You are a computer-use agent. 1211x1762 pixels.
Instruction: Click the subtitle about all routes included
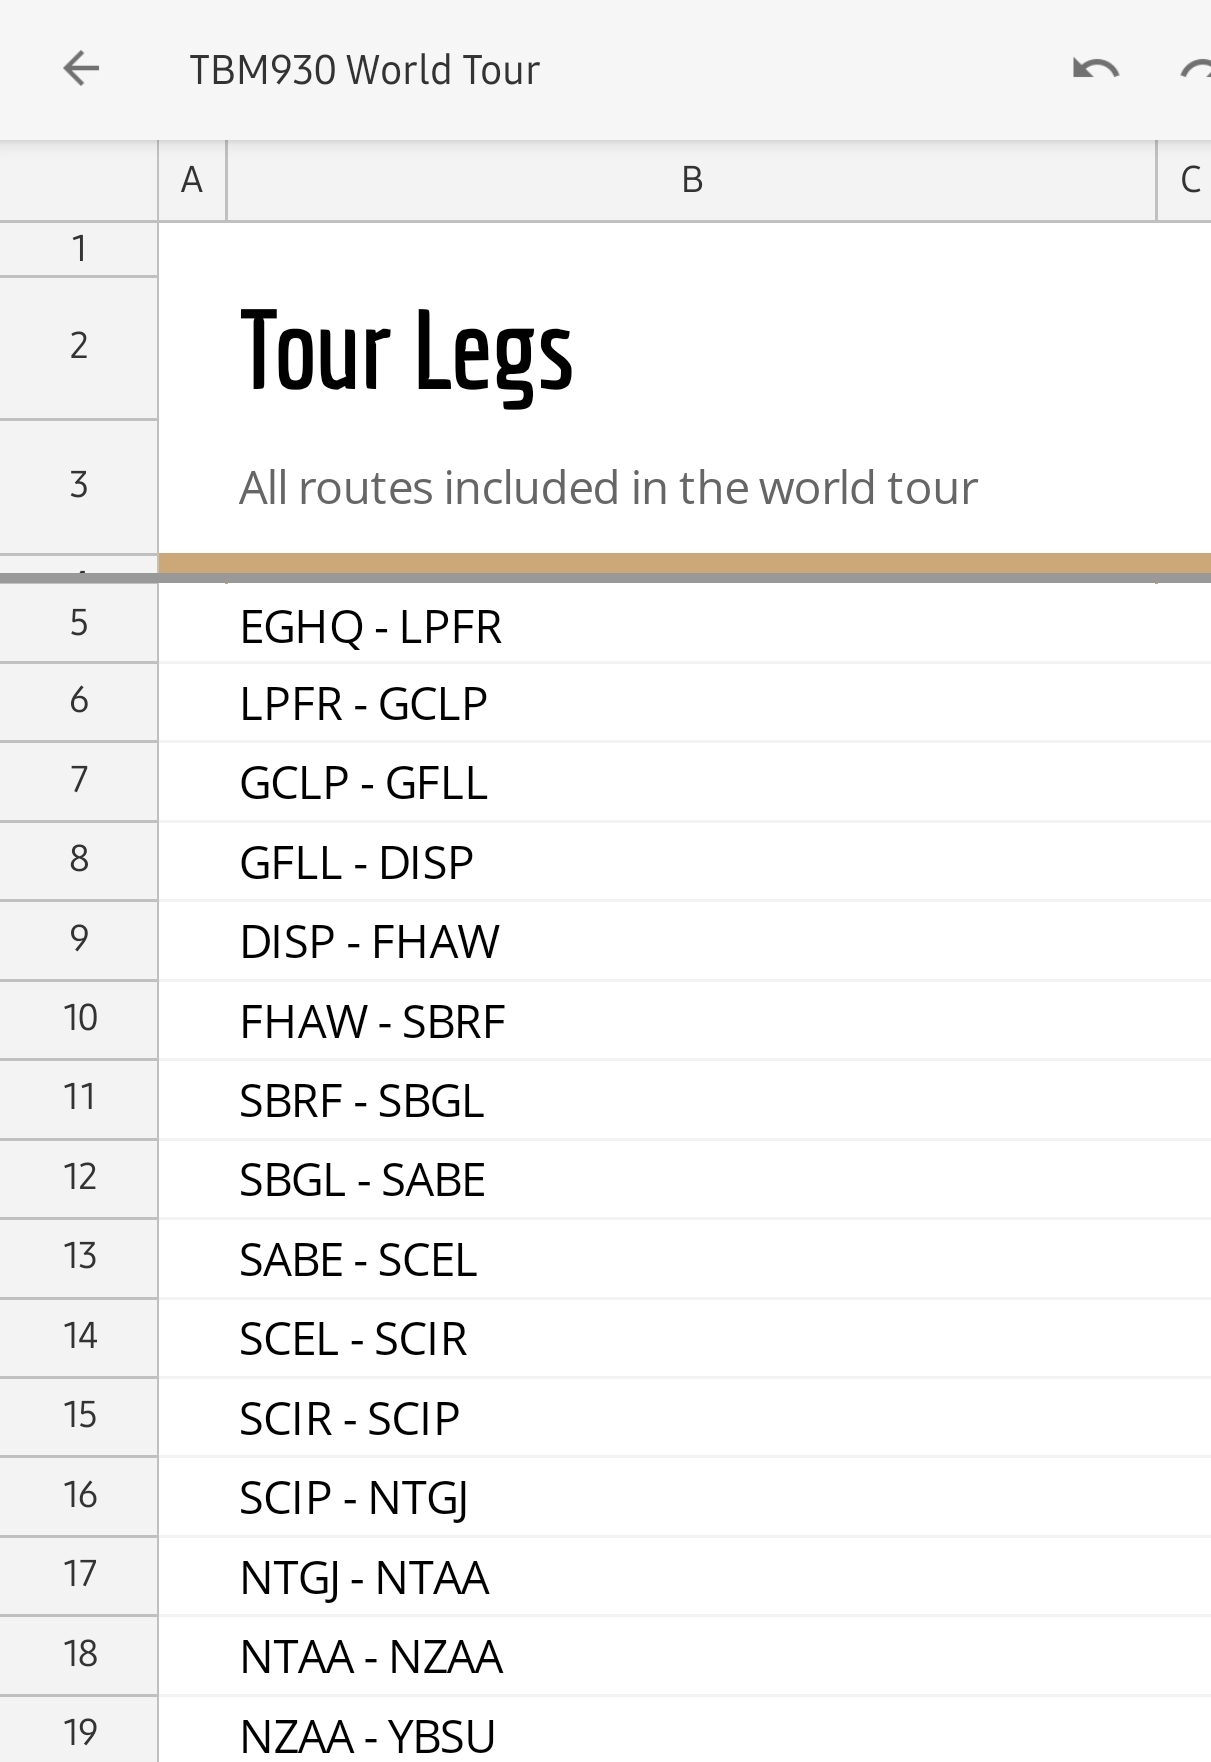click(608, 488)
